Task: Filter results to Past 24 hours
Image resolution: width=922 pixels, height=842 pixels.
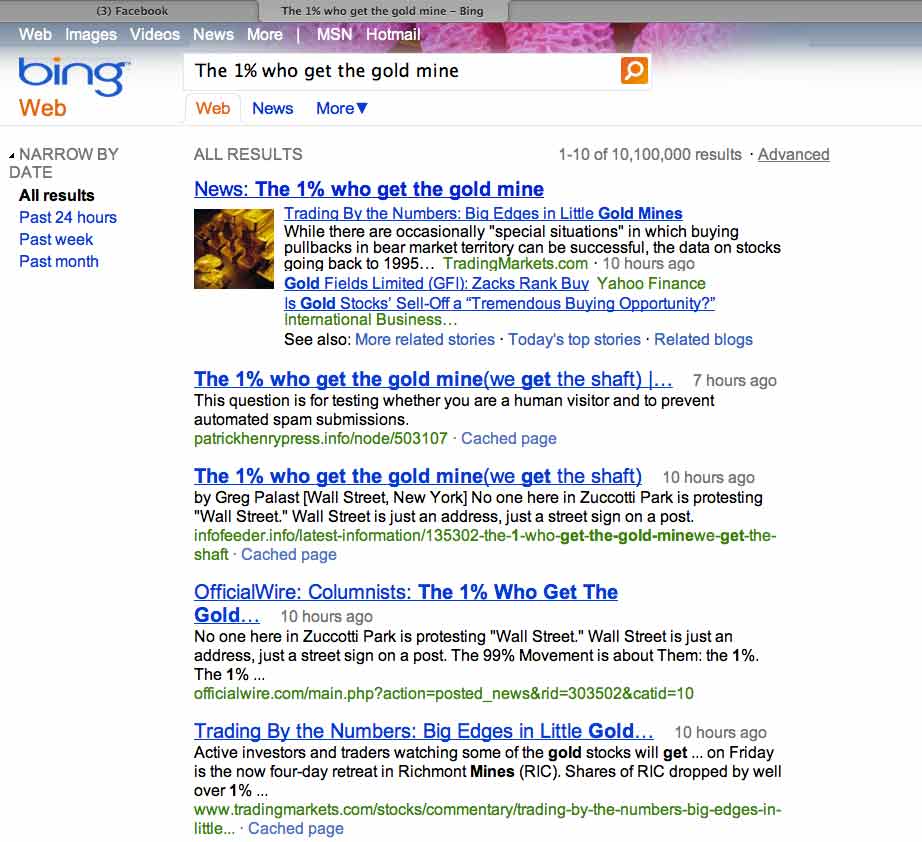Action: coord(68,218)
